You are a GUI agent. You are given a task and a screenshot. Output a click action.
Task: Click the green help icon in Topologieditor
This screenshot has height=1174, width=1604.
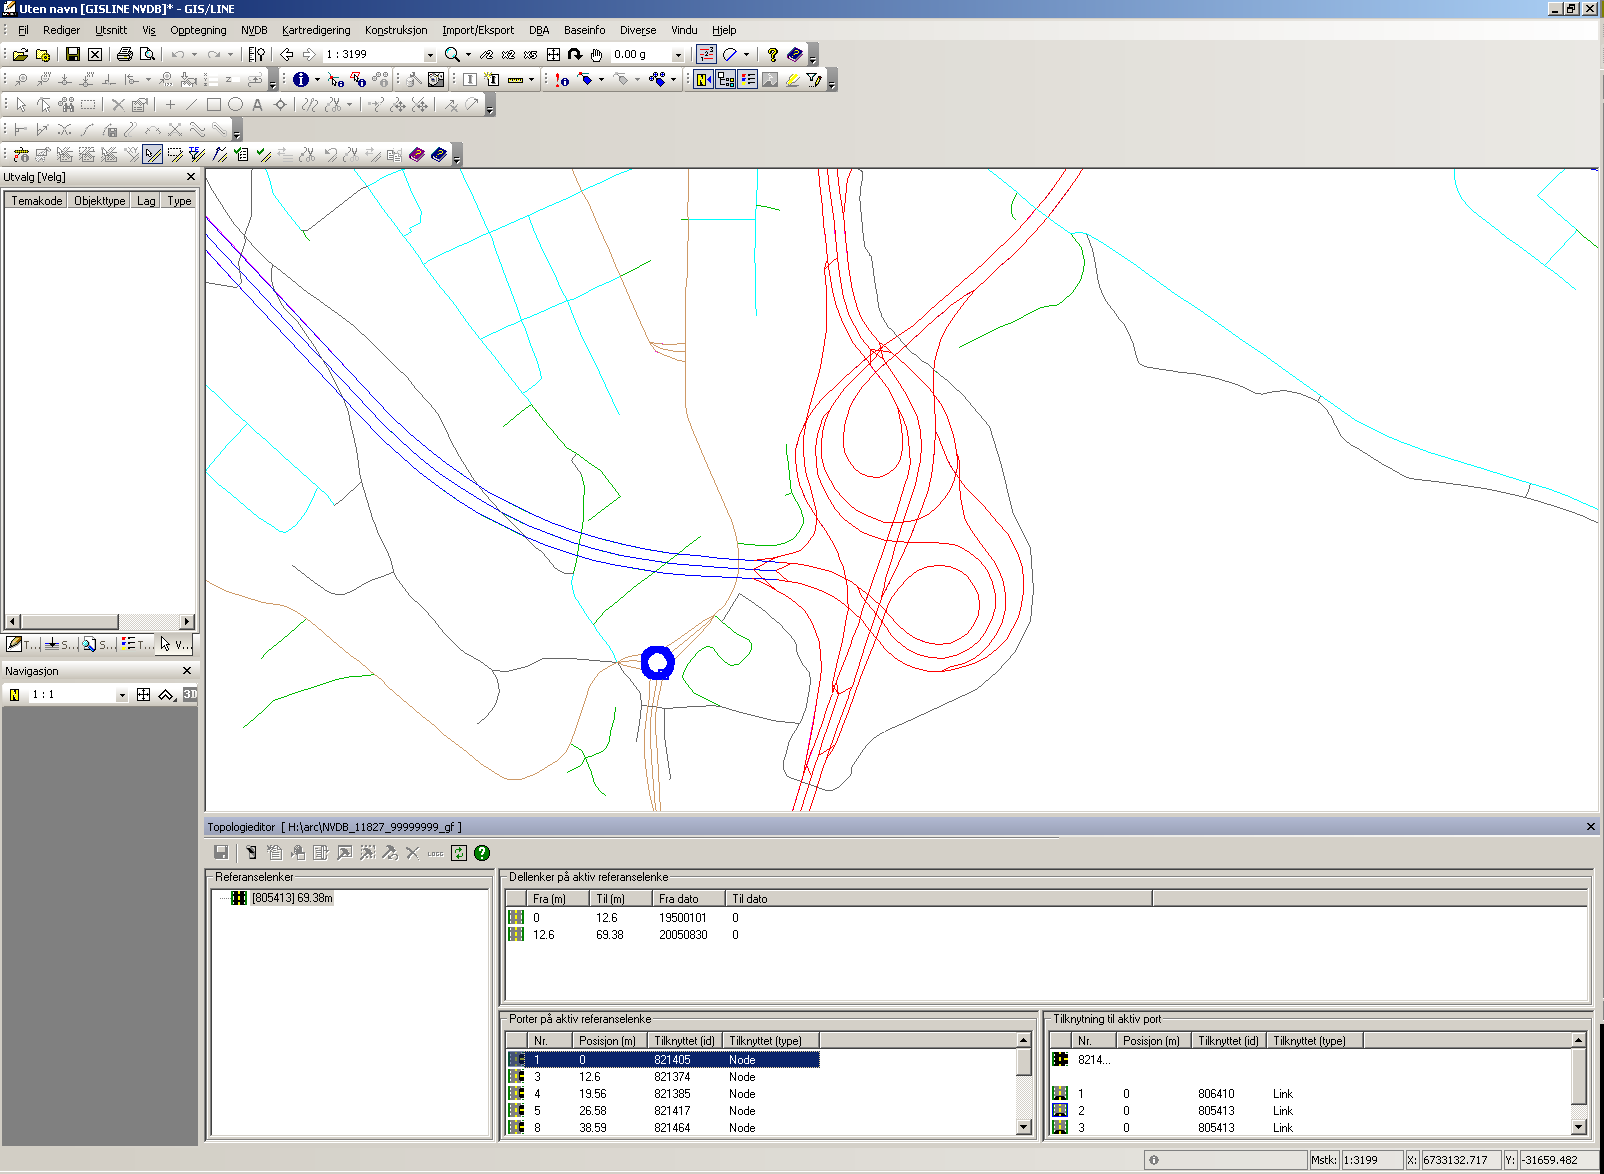point(482,852)
